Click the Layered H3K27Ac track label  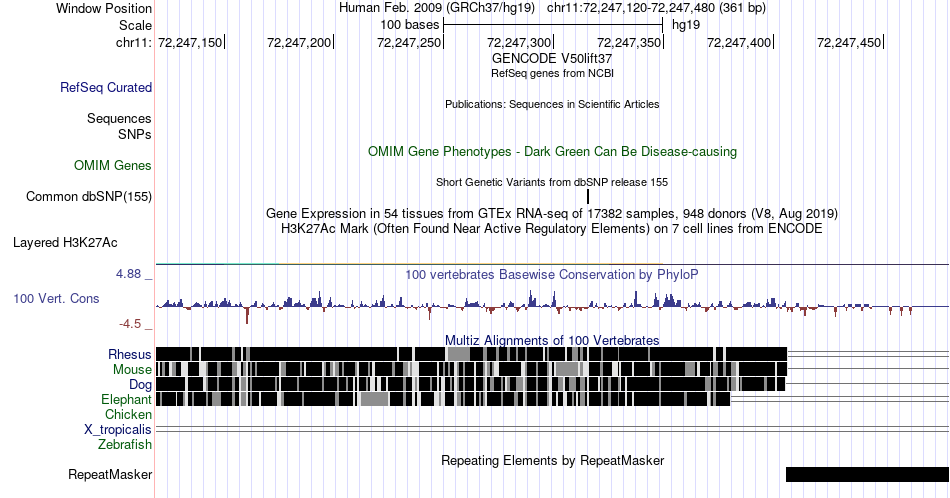coord(65,242)
